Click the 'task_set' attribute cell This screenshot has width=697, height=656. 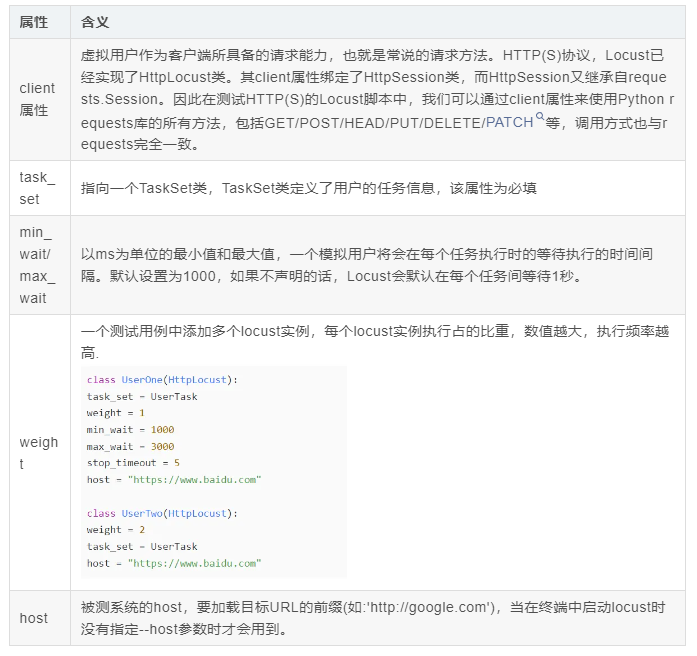[x=40, y=188]
